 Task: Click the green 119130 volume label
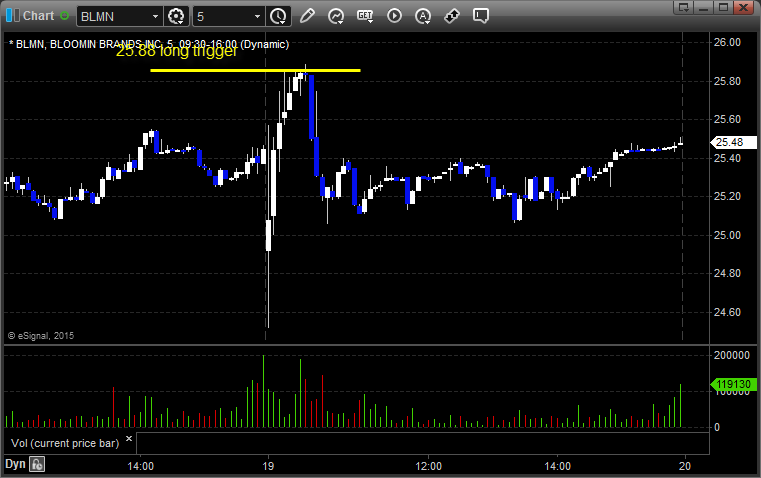pos(733,384)
